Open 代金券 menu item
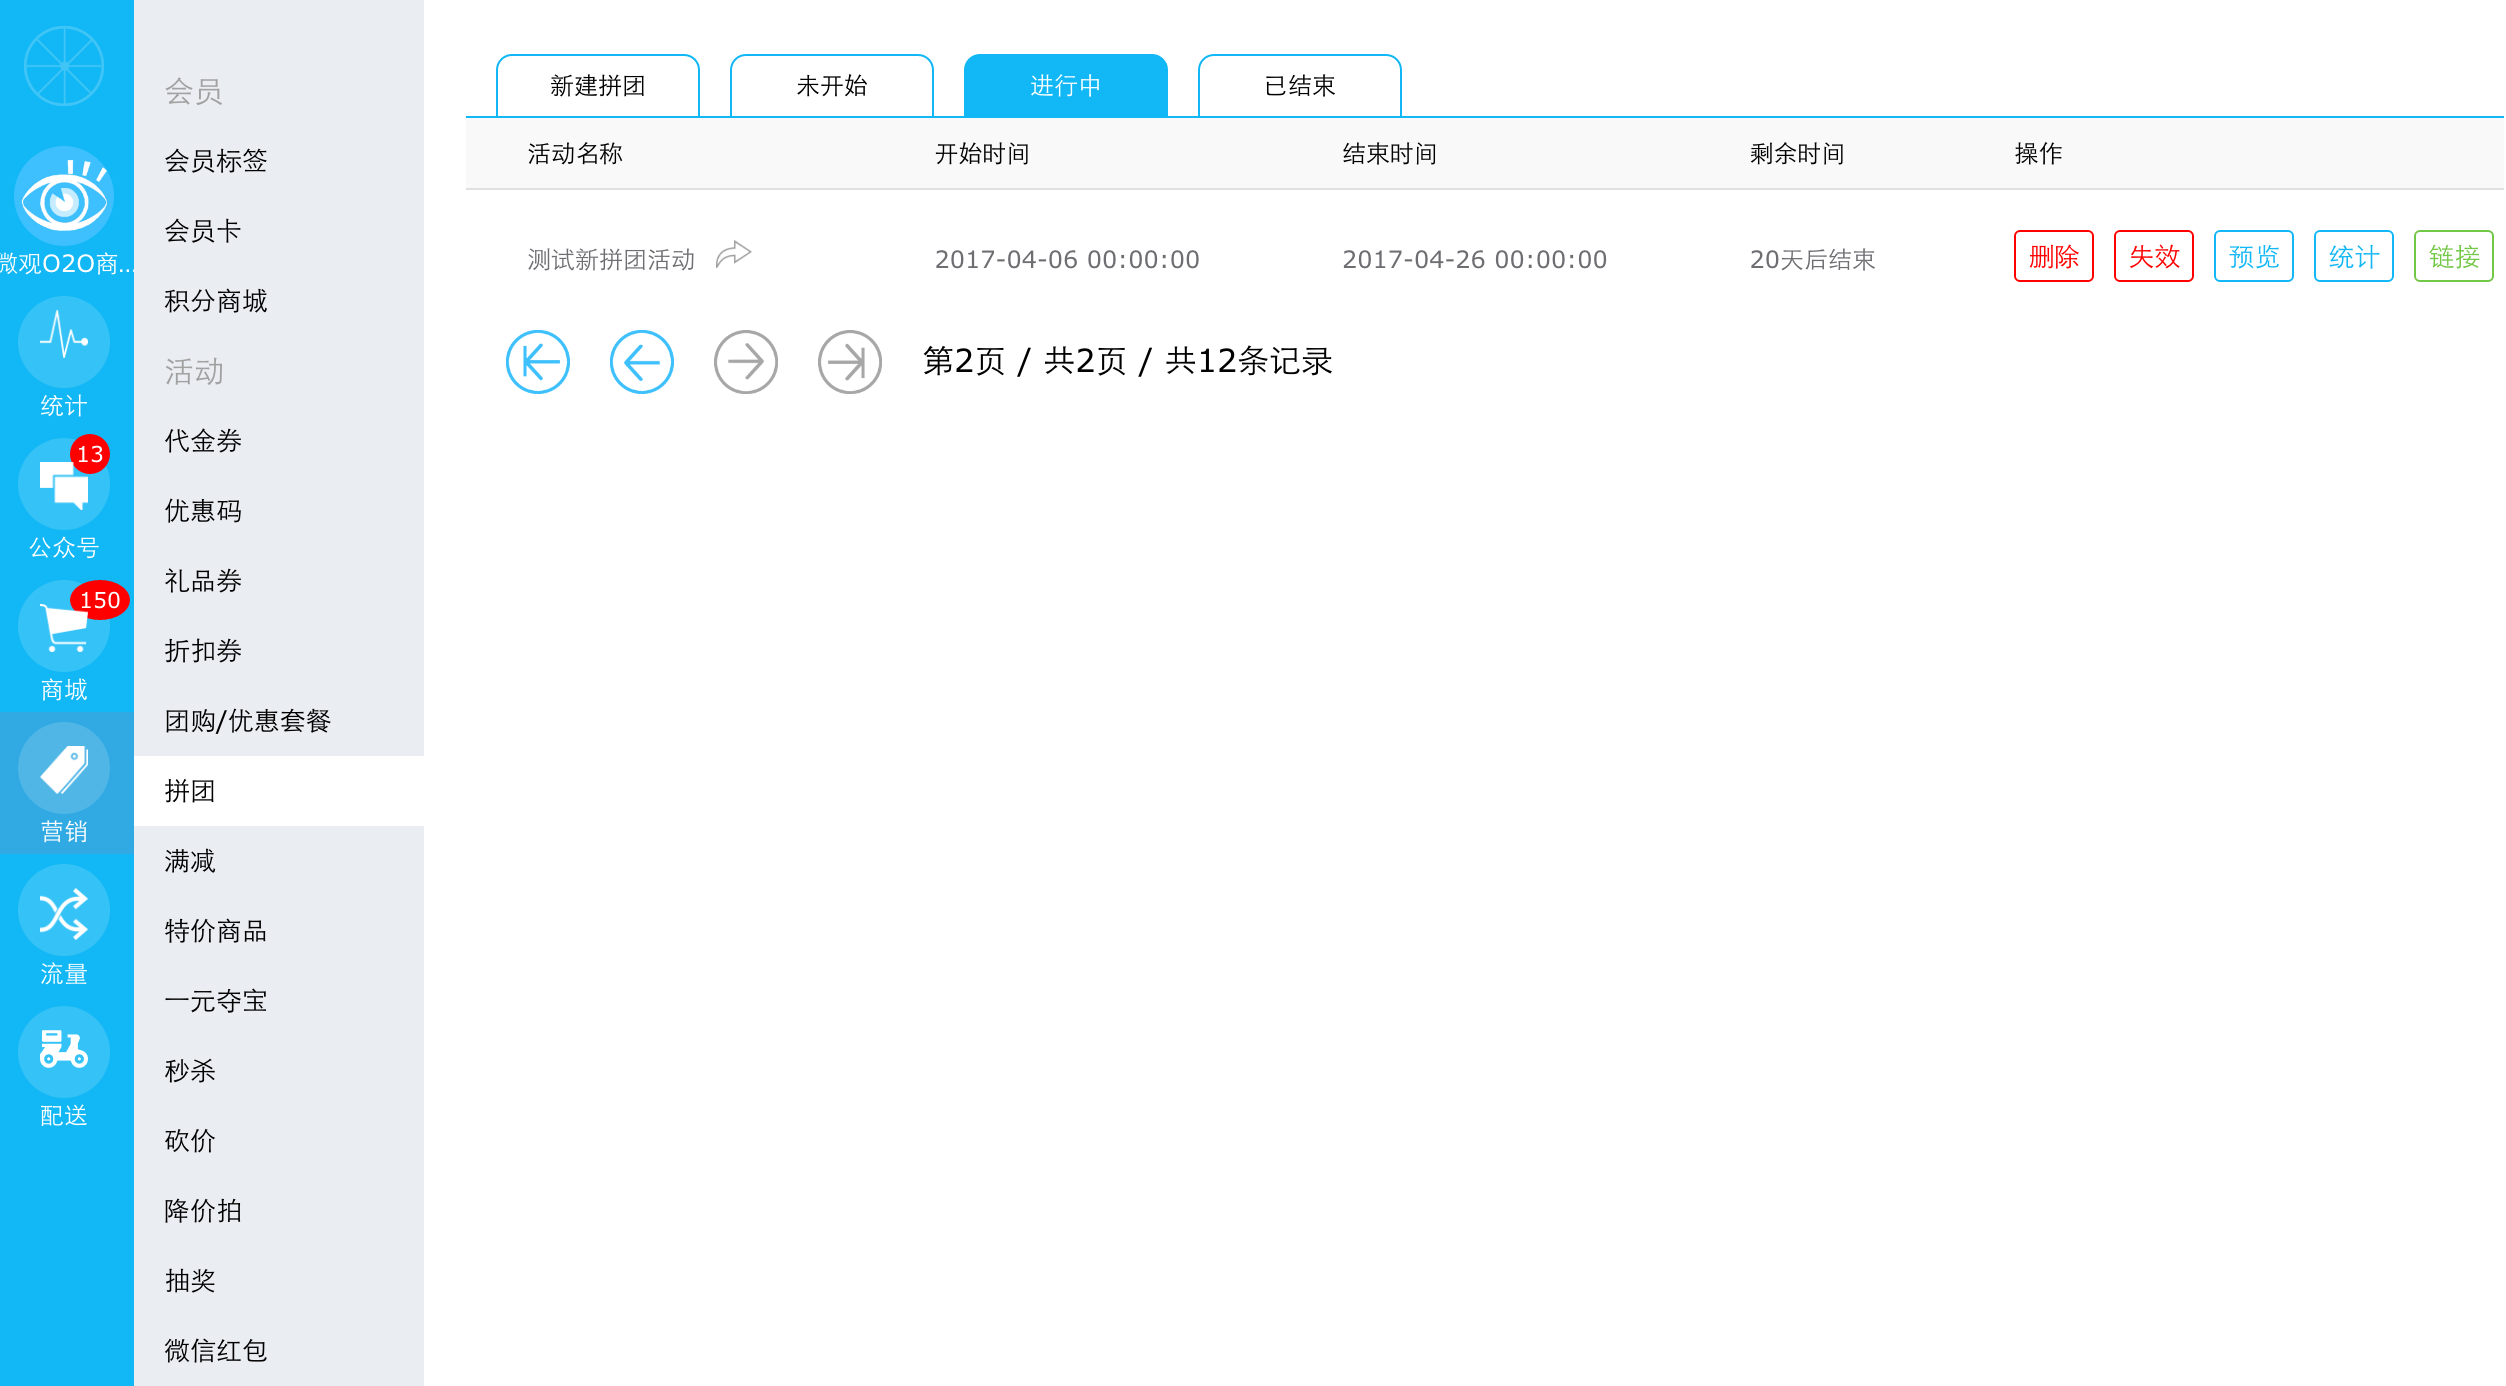Image resolution: width=2506 pixels, height=1386 pixels. [x=279, y=441]
